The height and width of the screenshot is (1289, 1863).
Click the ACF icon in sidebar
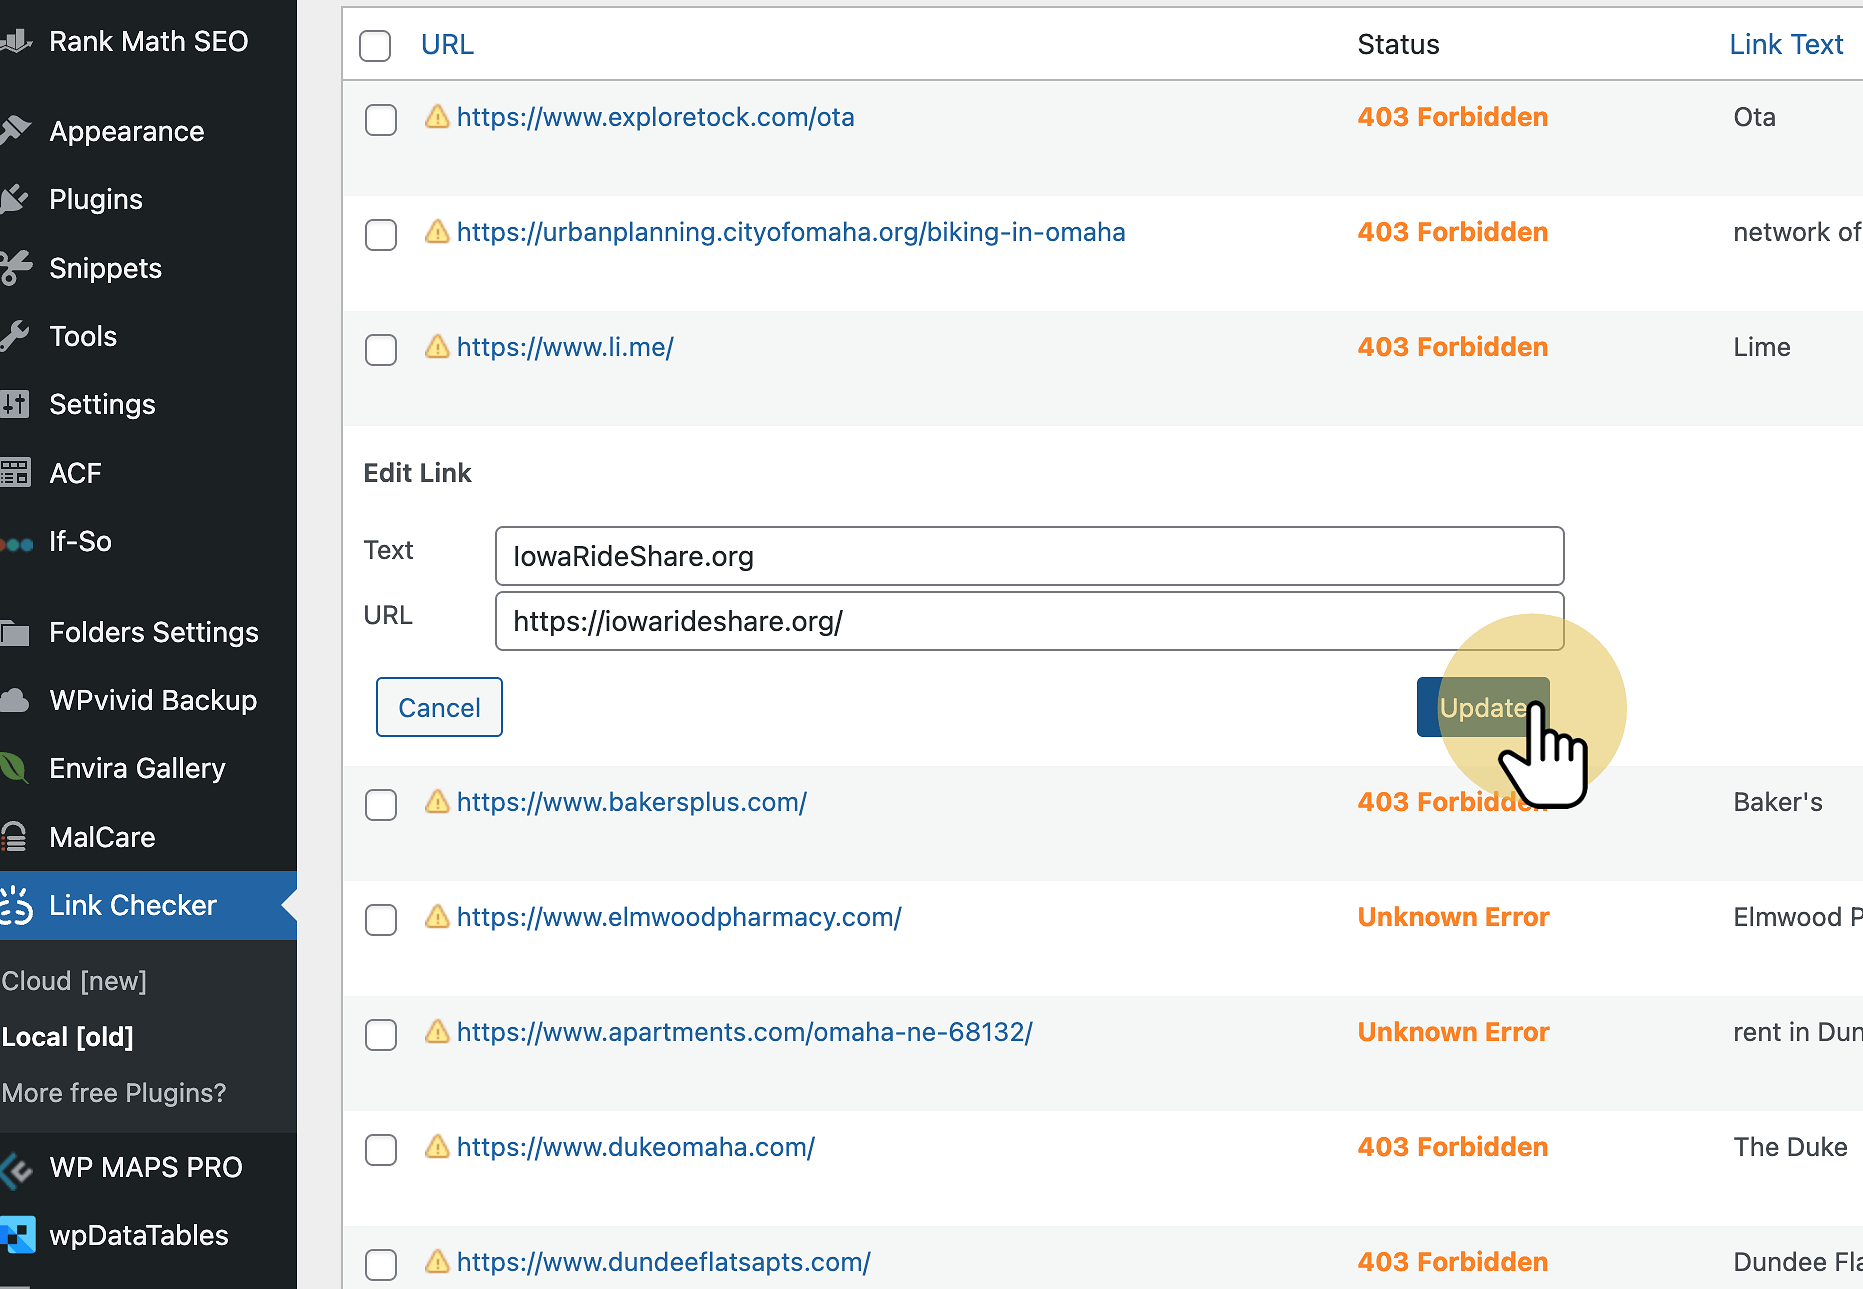(x=15, y=473)
